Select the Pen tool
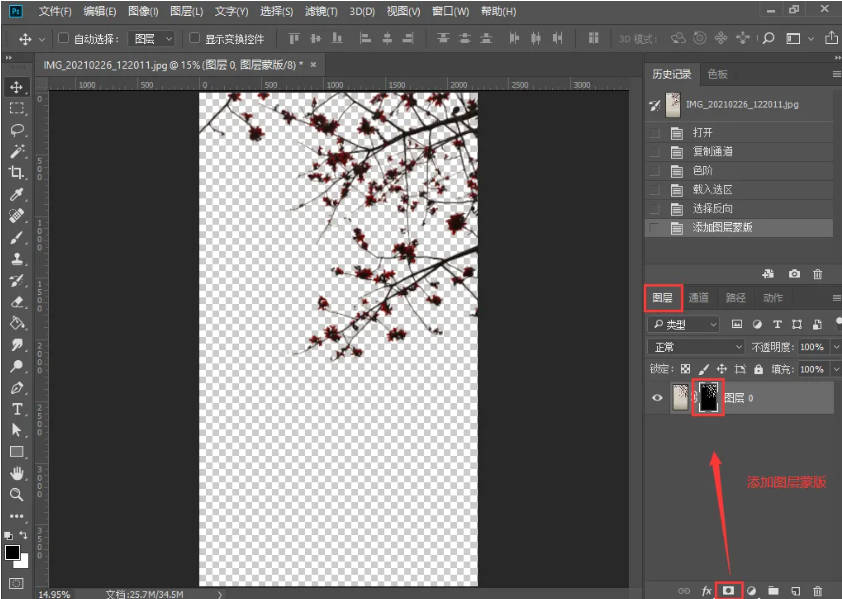Image resolution: width=842 pixels, height=599 pixels. tap(17, 387)
